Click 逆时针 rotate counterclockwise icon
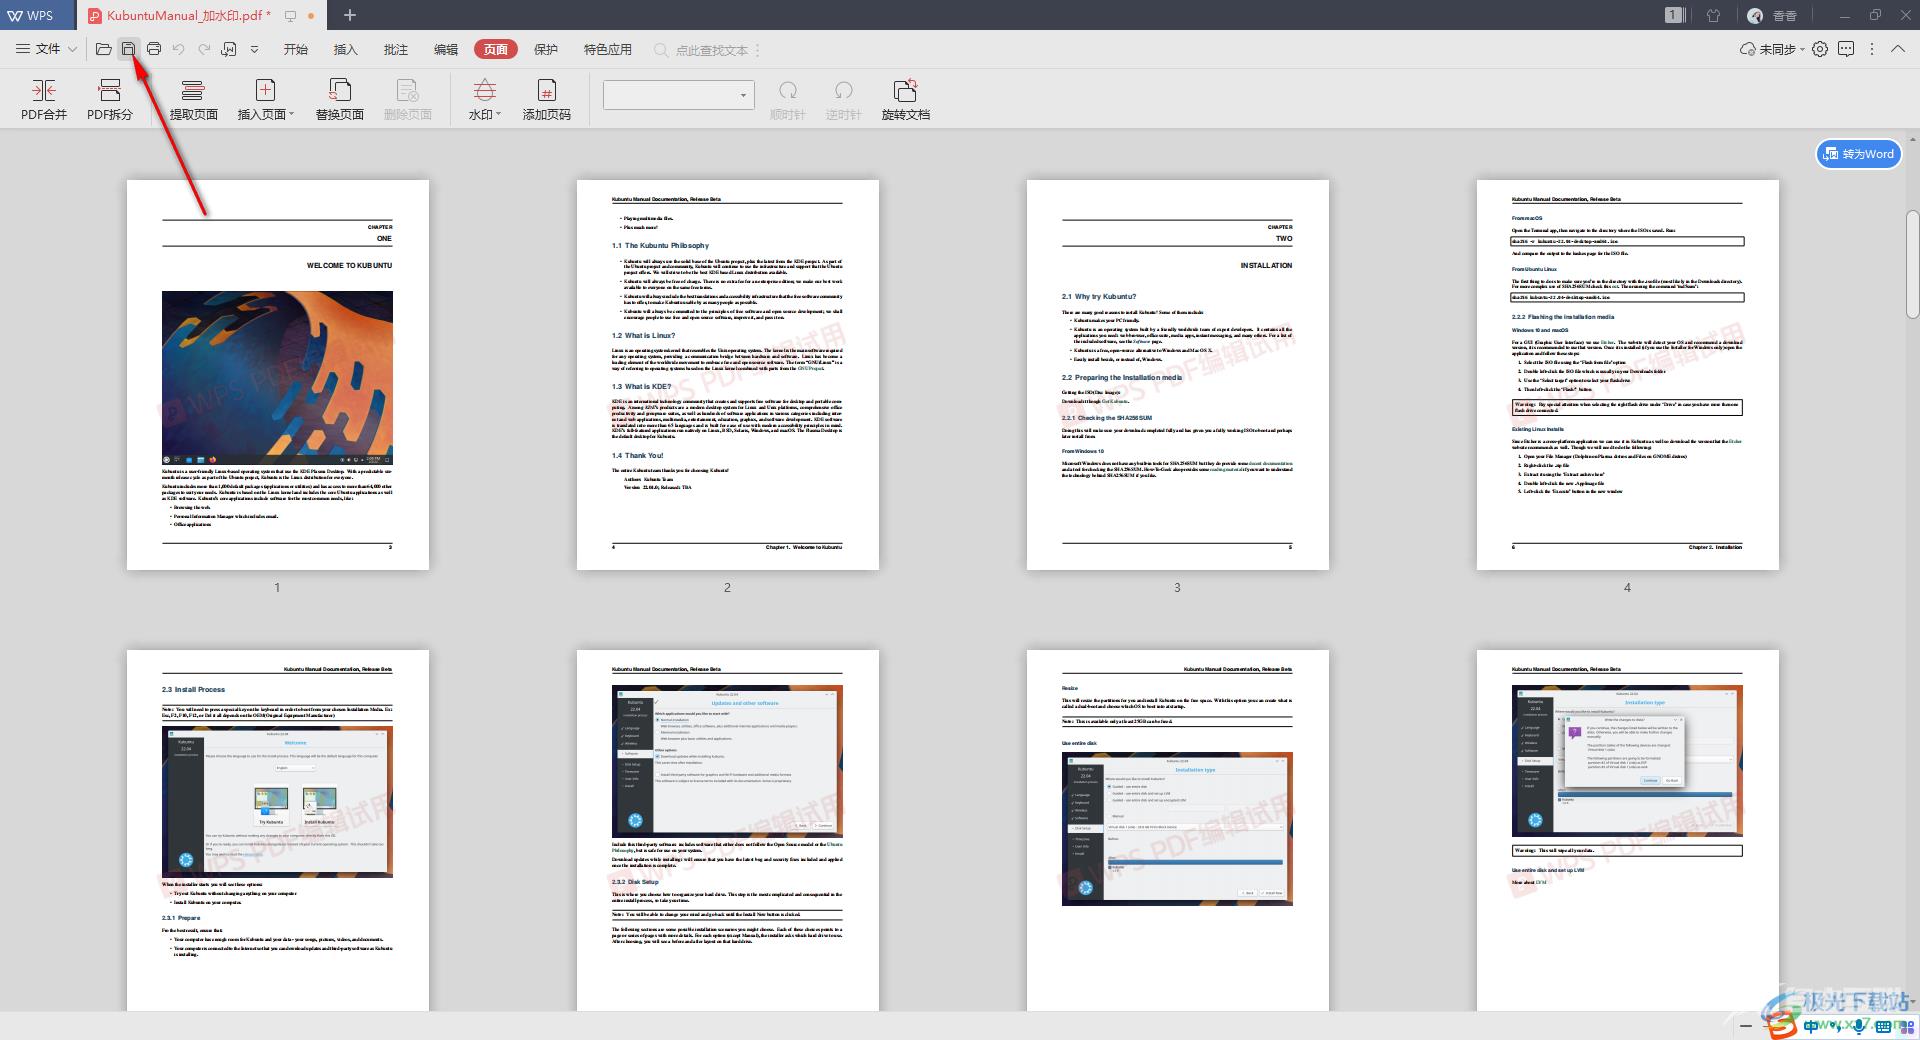 [844, 91]
